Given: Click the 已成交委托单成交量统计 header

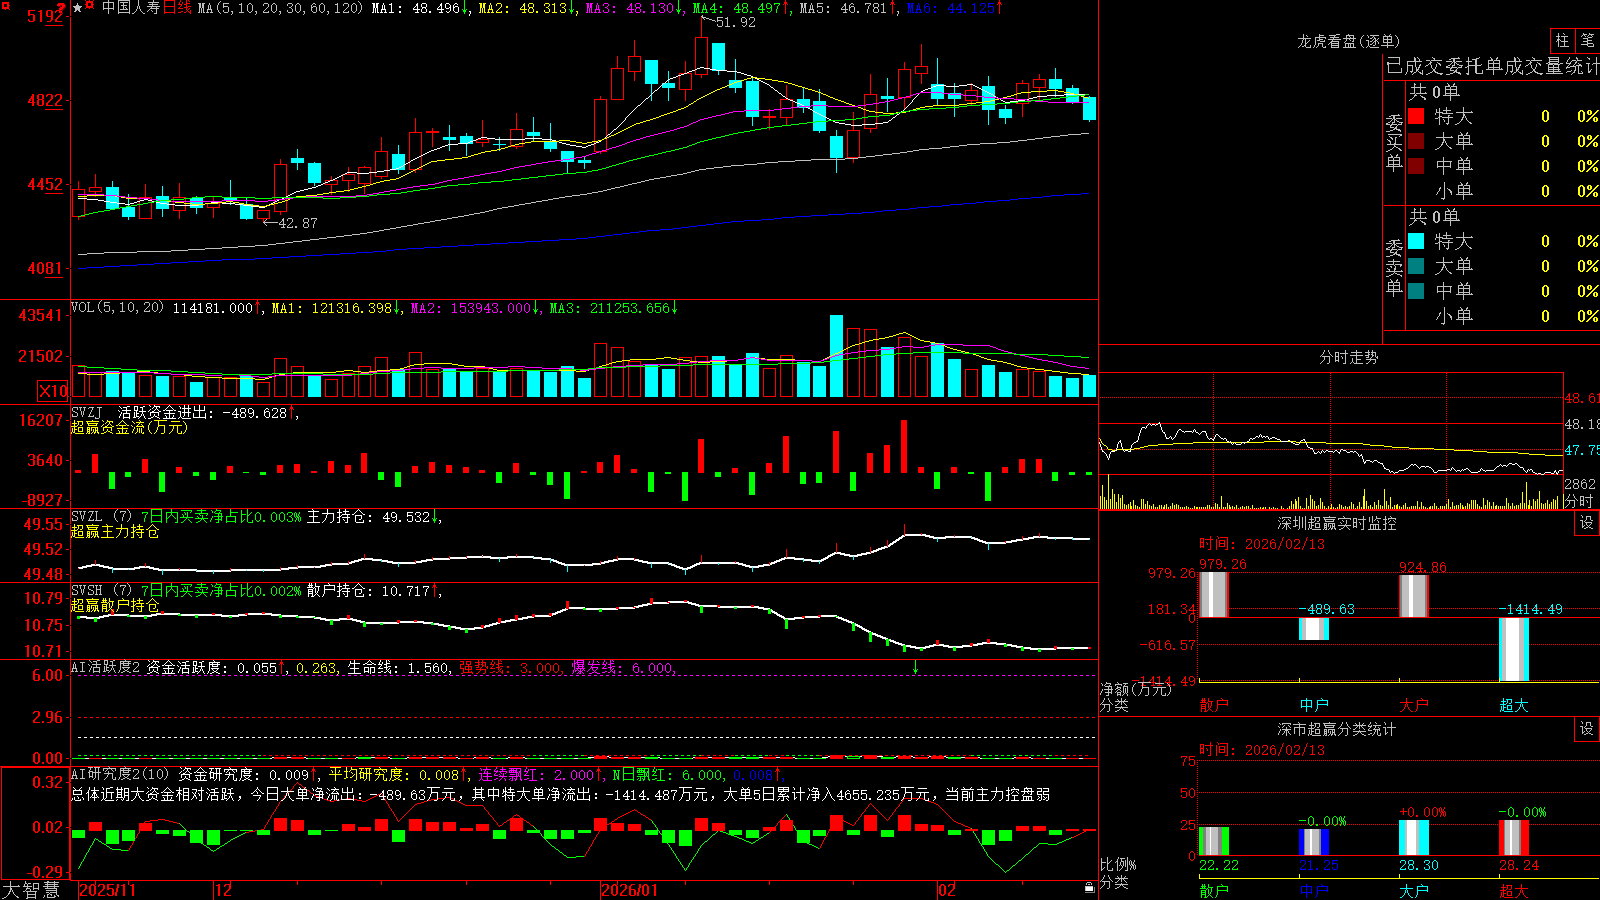Looking at the screenshot, I should pos(1492,66).
